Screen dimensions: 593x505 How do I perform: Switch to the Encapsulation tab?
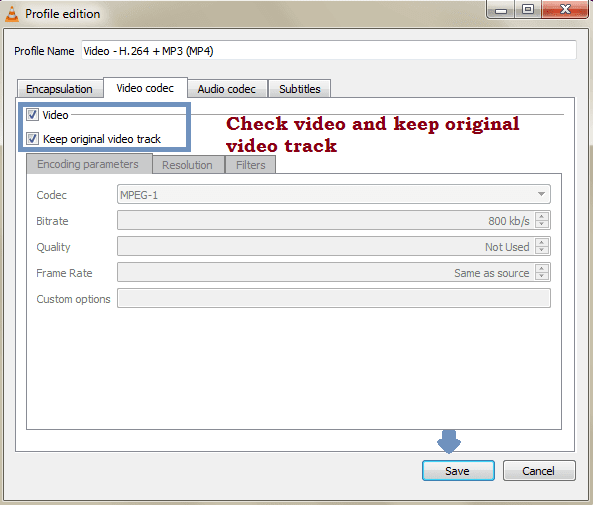[x=60, y=89]
